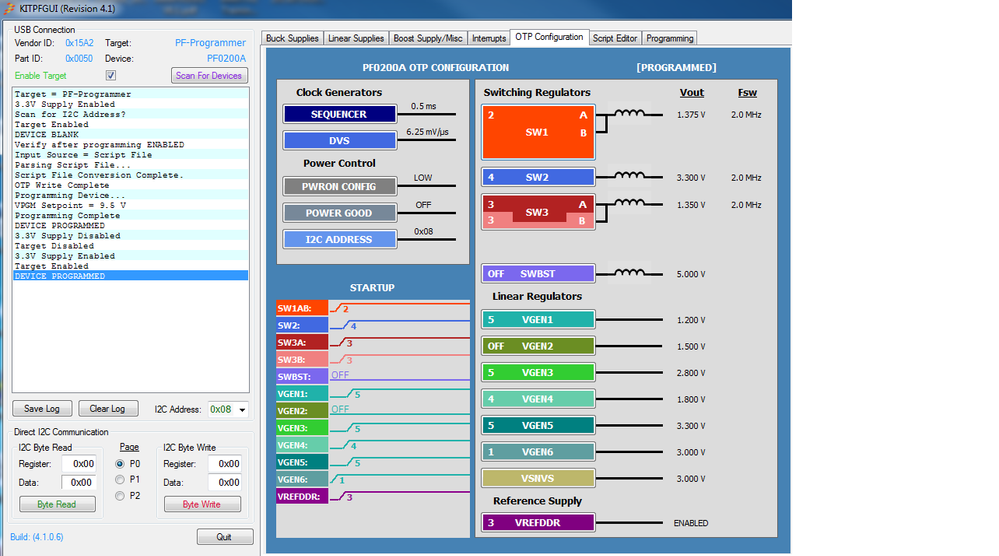The width and height of the screenshot is (999, 556).
Task: Open the Buck Supplies tab
Action: tap(292, 38)
